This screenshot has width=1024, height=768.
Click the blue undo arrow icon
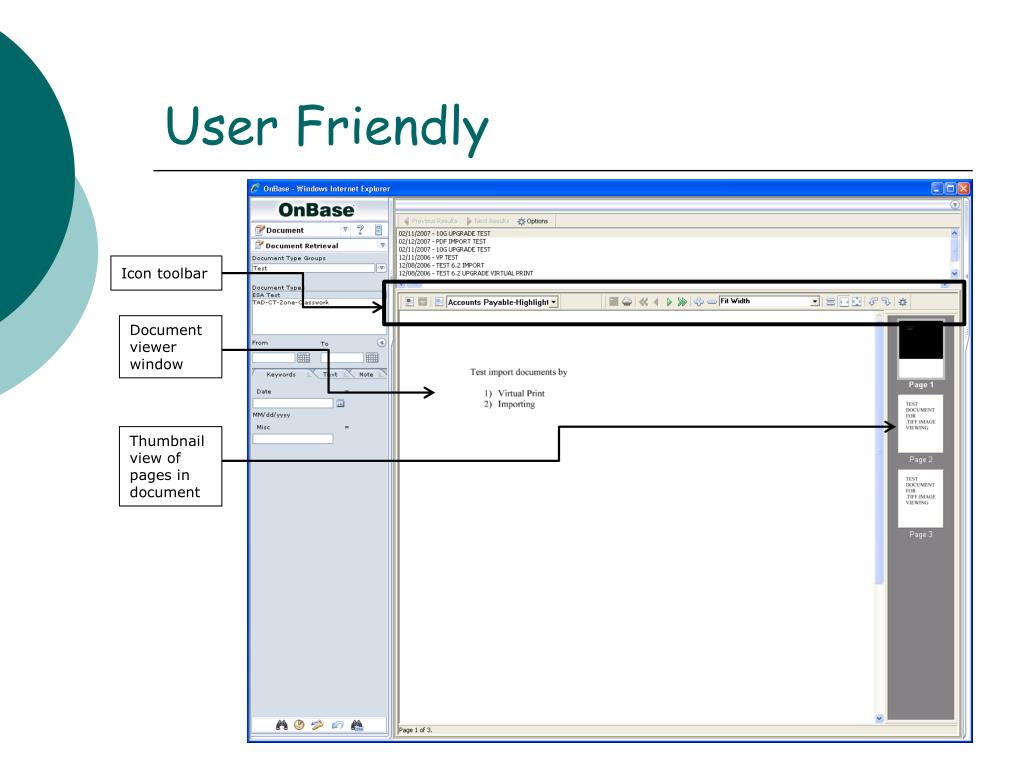(x=337, y=725)
